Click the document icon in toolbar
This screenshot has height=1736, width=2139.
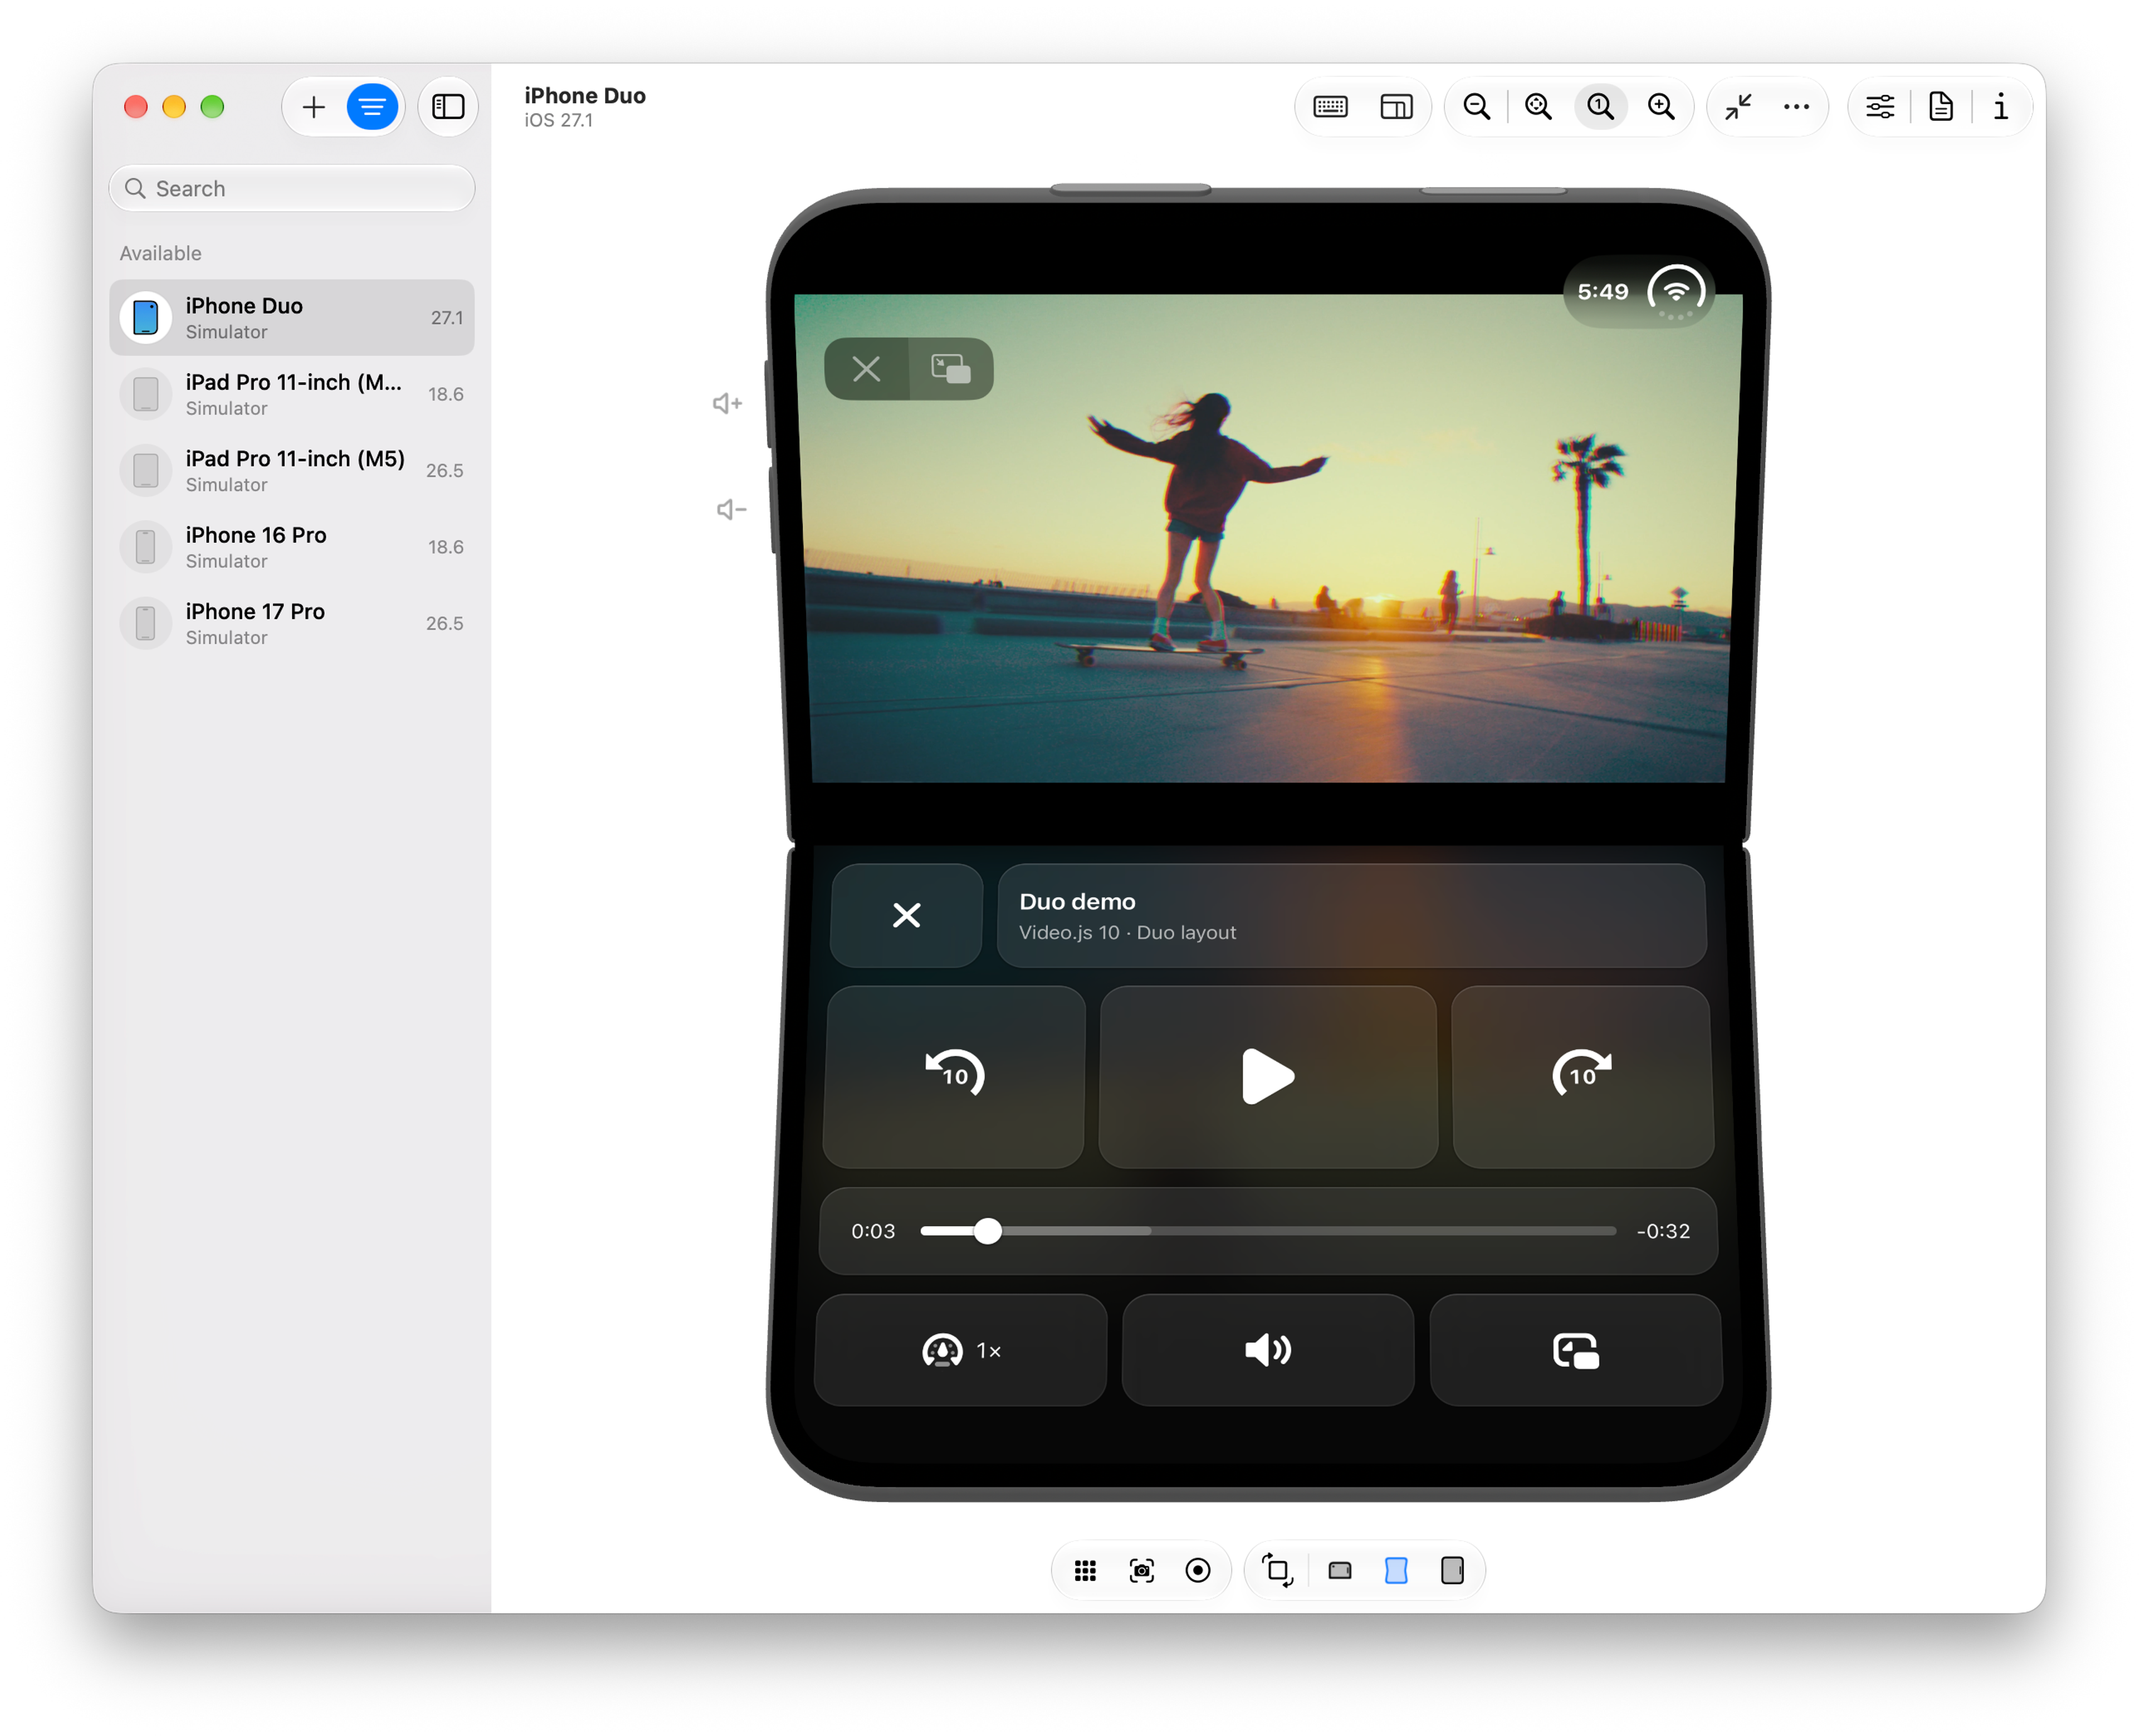[x=1941, y=107]
